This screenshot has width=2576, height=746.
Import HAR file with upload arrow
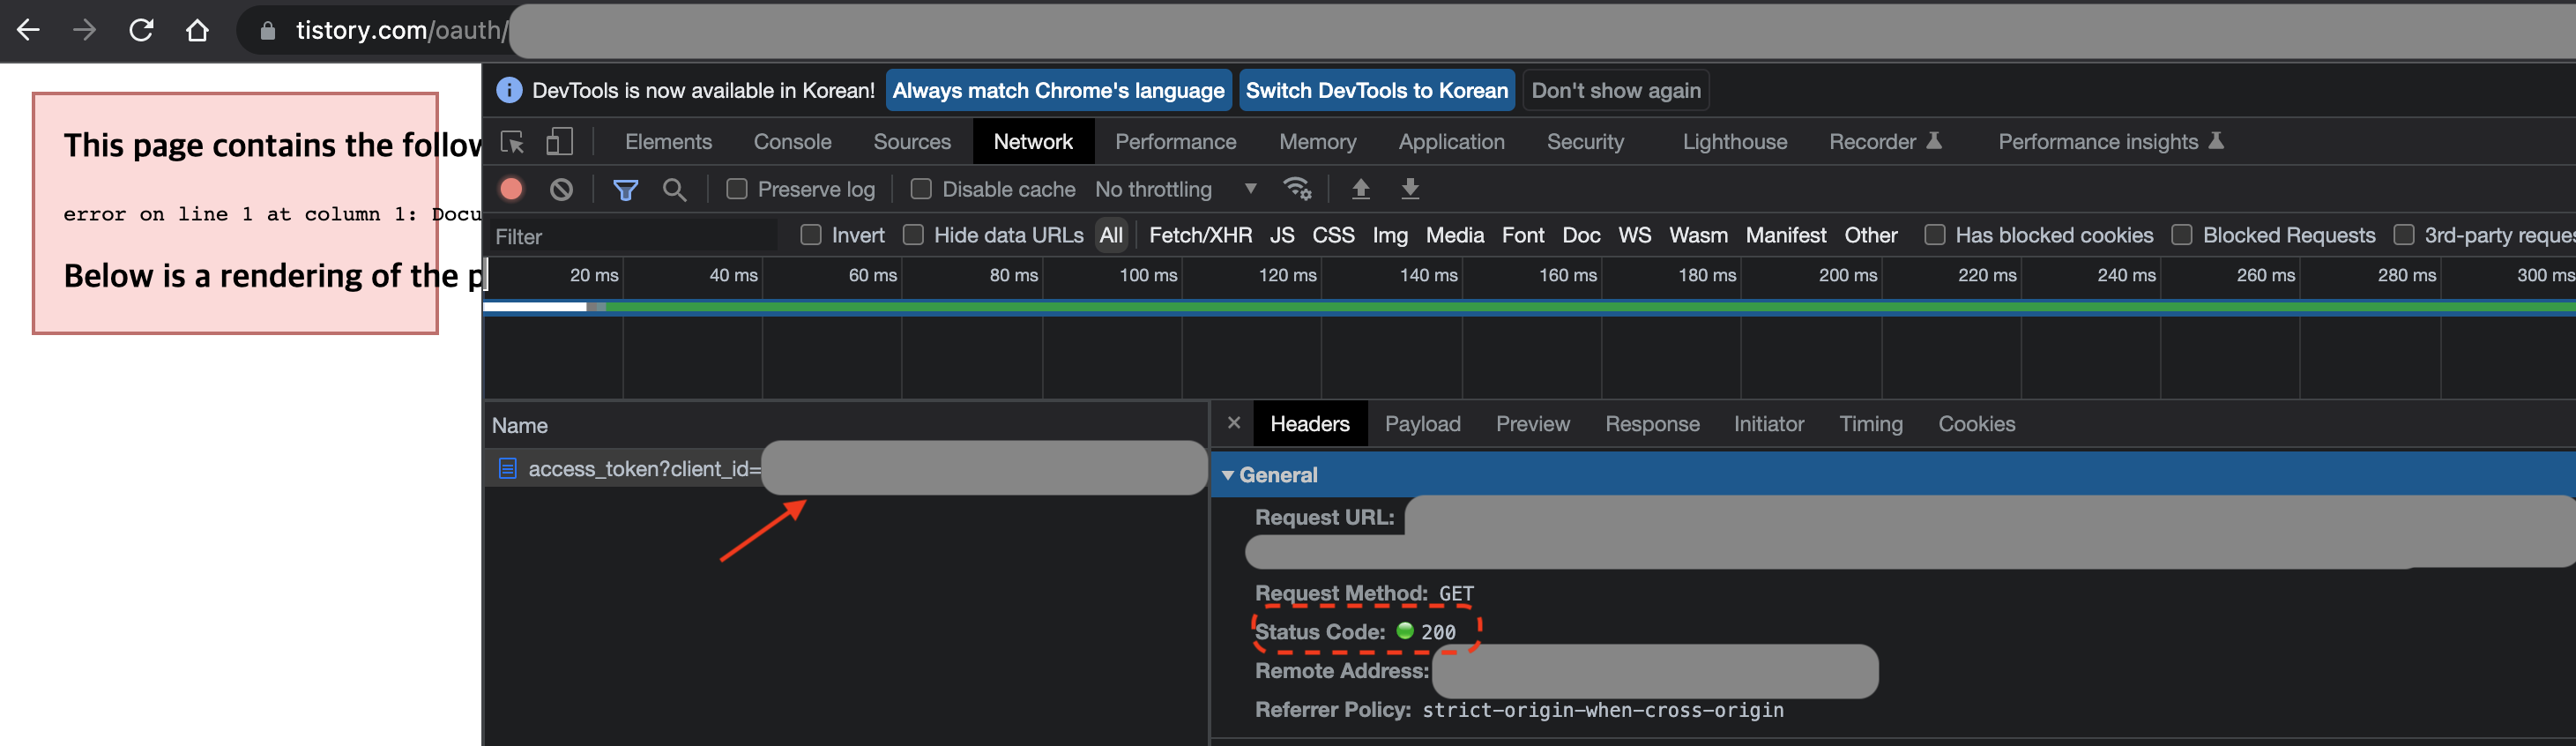coord(1360,188)
